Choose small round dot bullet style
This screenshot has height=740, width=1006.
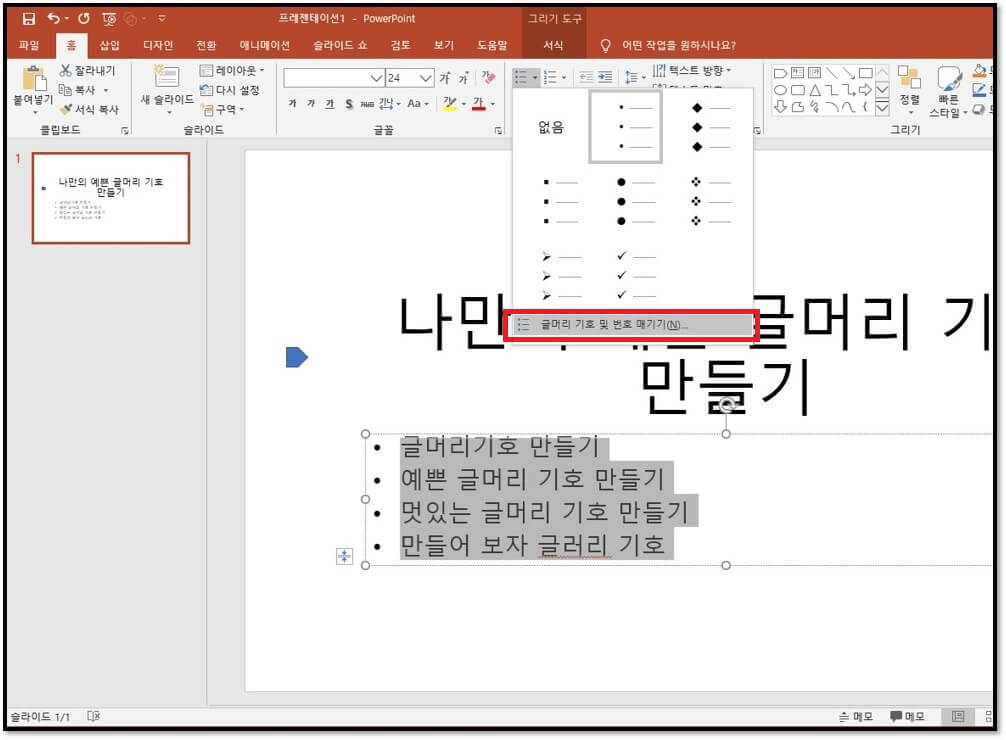point(626,126)
